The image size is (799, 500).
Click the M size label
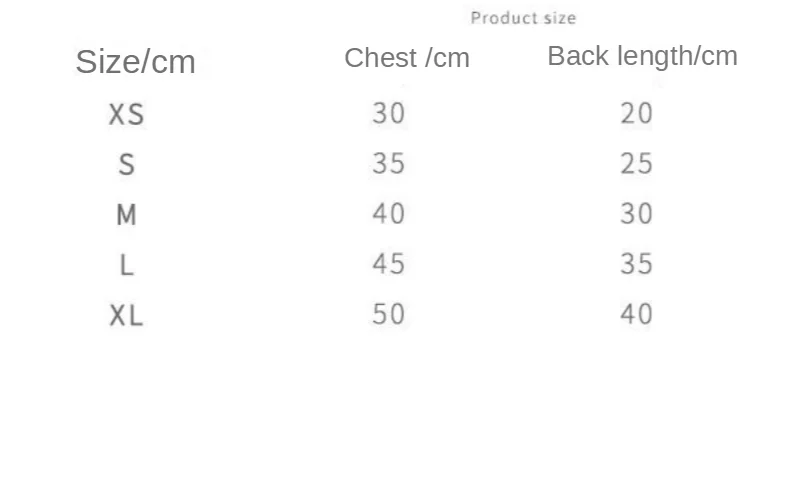coord(127,215)
